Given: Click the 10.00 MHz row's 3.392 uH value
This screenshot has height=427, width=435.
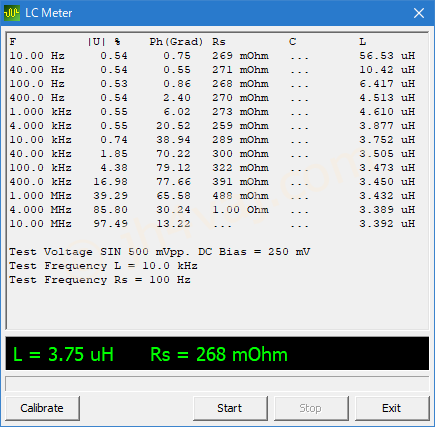Looking at the screenshot, I should tap(387, 224).
